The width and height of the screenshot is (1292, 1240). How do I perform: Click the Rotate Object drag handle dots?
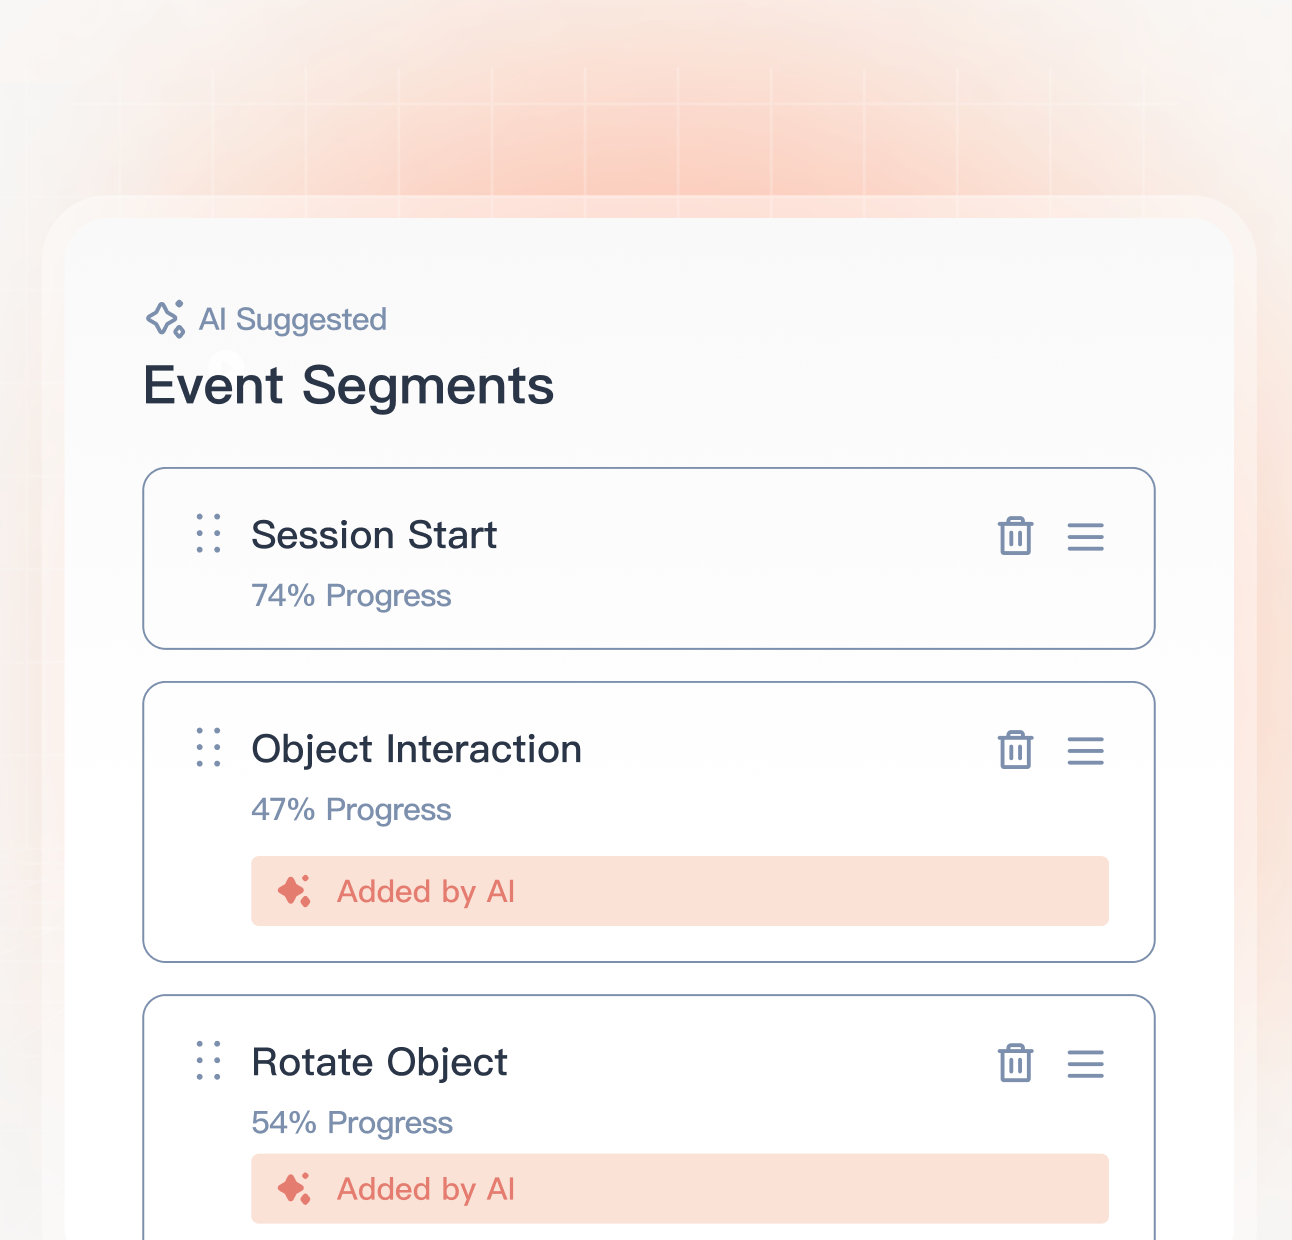(x=208, y=1060)
